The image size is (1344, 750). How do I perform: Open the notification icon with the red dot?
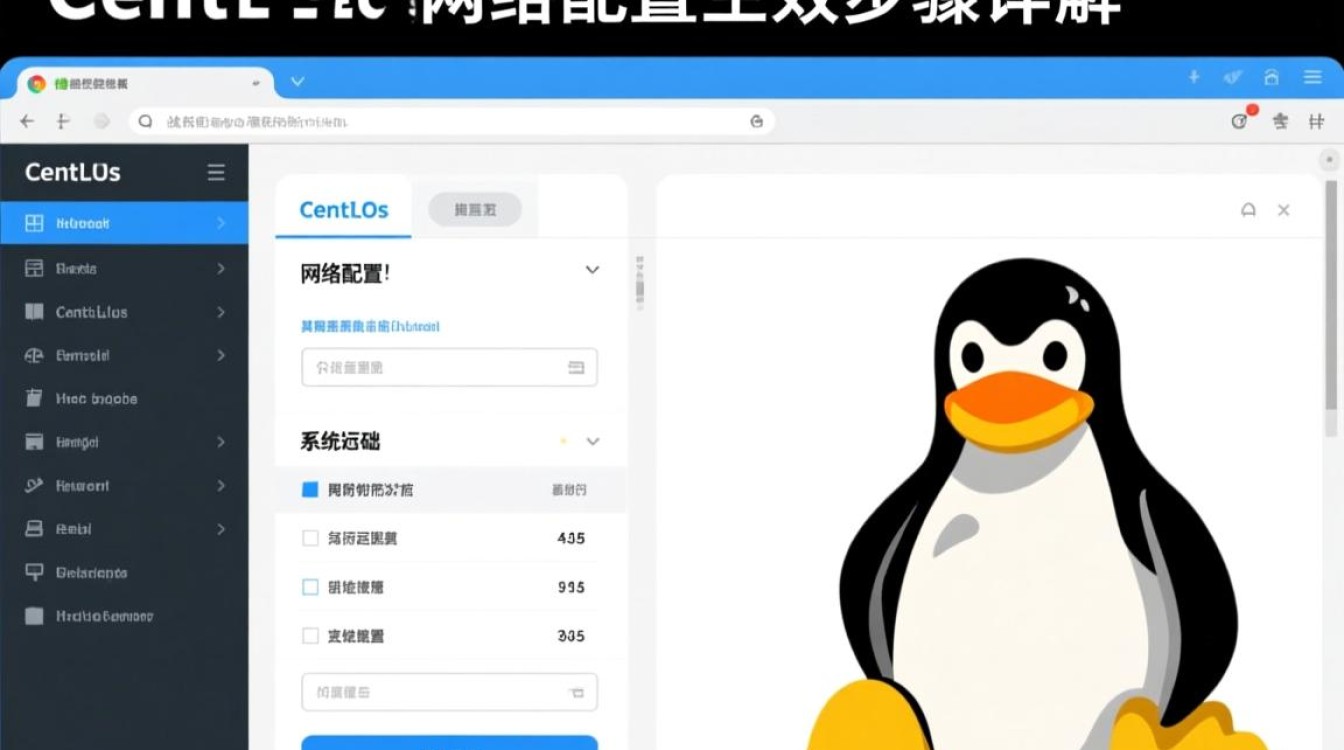tap(1241, 120)
